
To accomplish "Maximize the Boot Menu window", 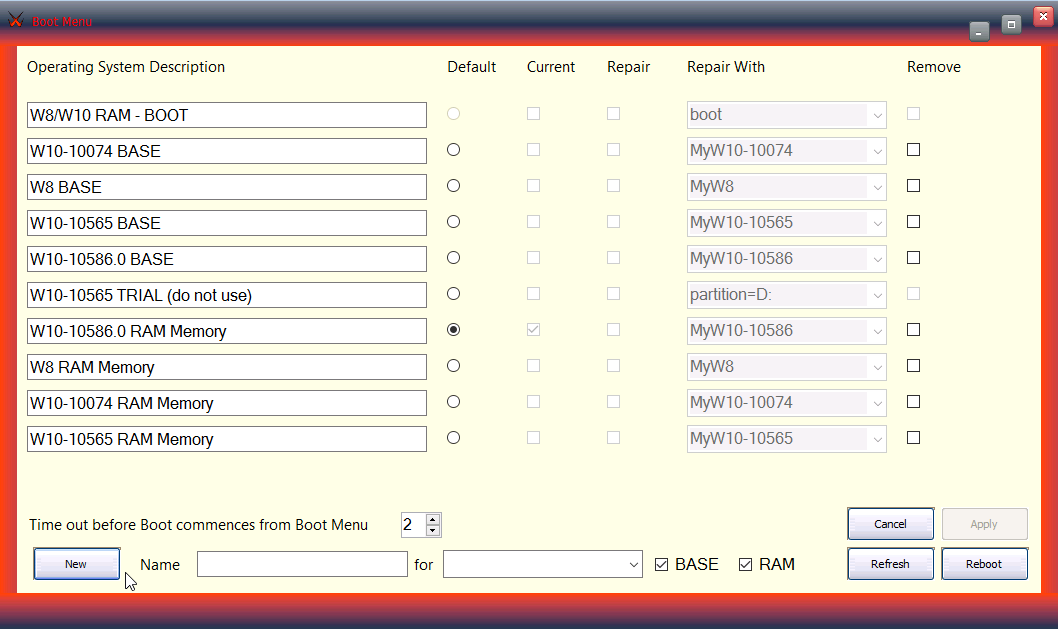I will point(1011,25).
